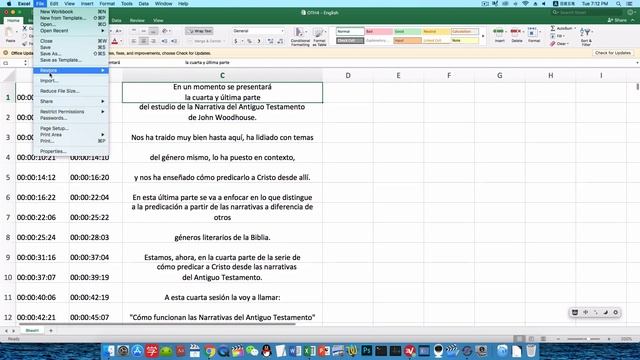
Task: Expand the cell styles gallery arrow
Action: coord(483,36)
